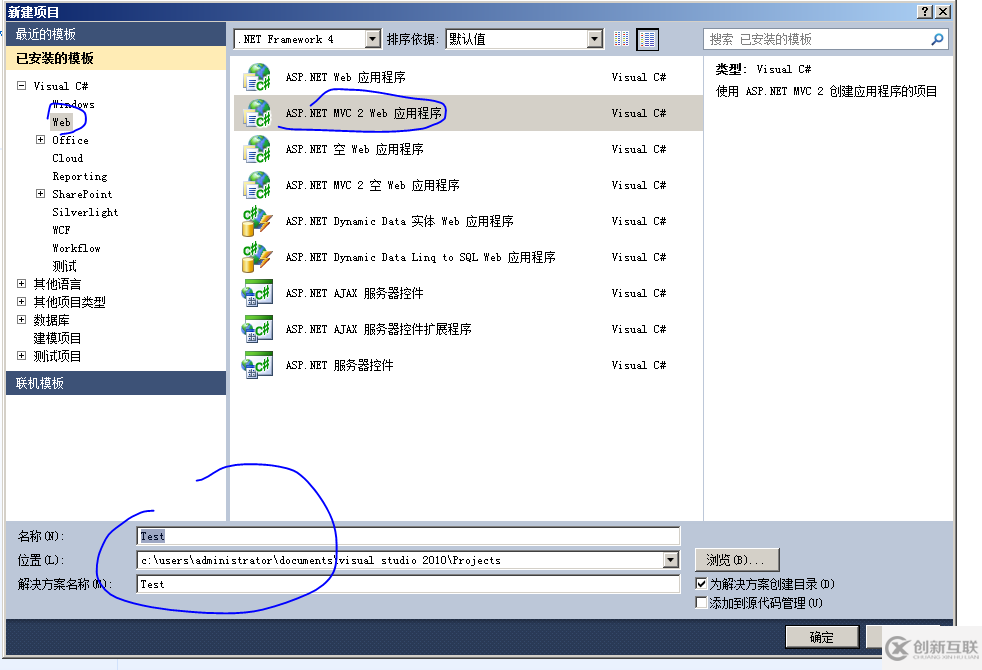
Task: Expand the Office tree node
Action: [41, 140]
